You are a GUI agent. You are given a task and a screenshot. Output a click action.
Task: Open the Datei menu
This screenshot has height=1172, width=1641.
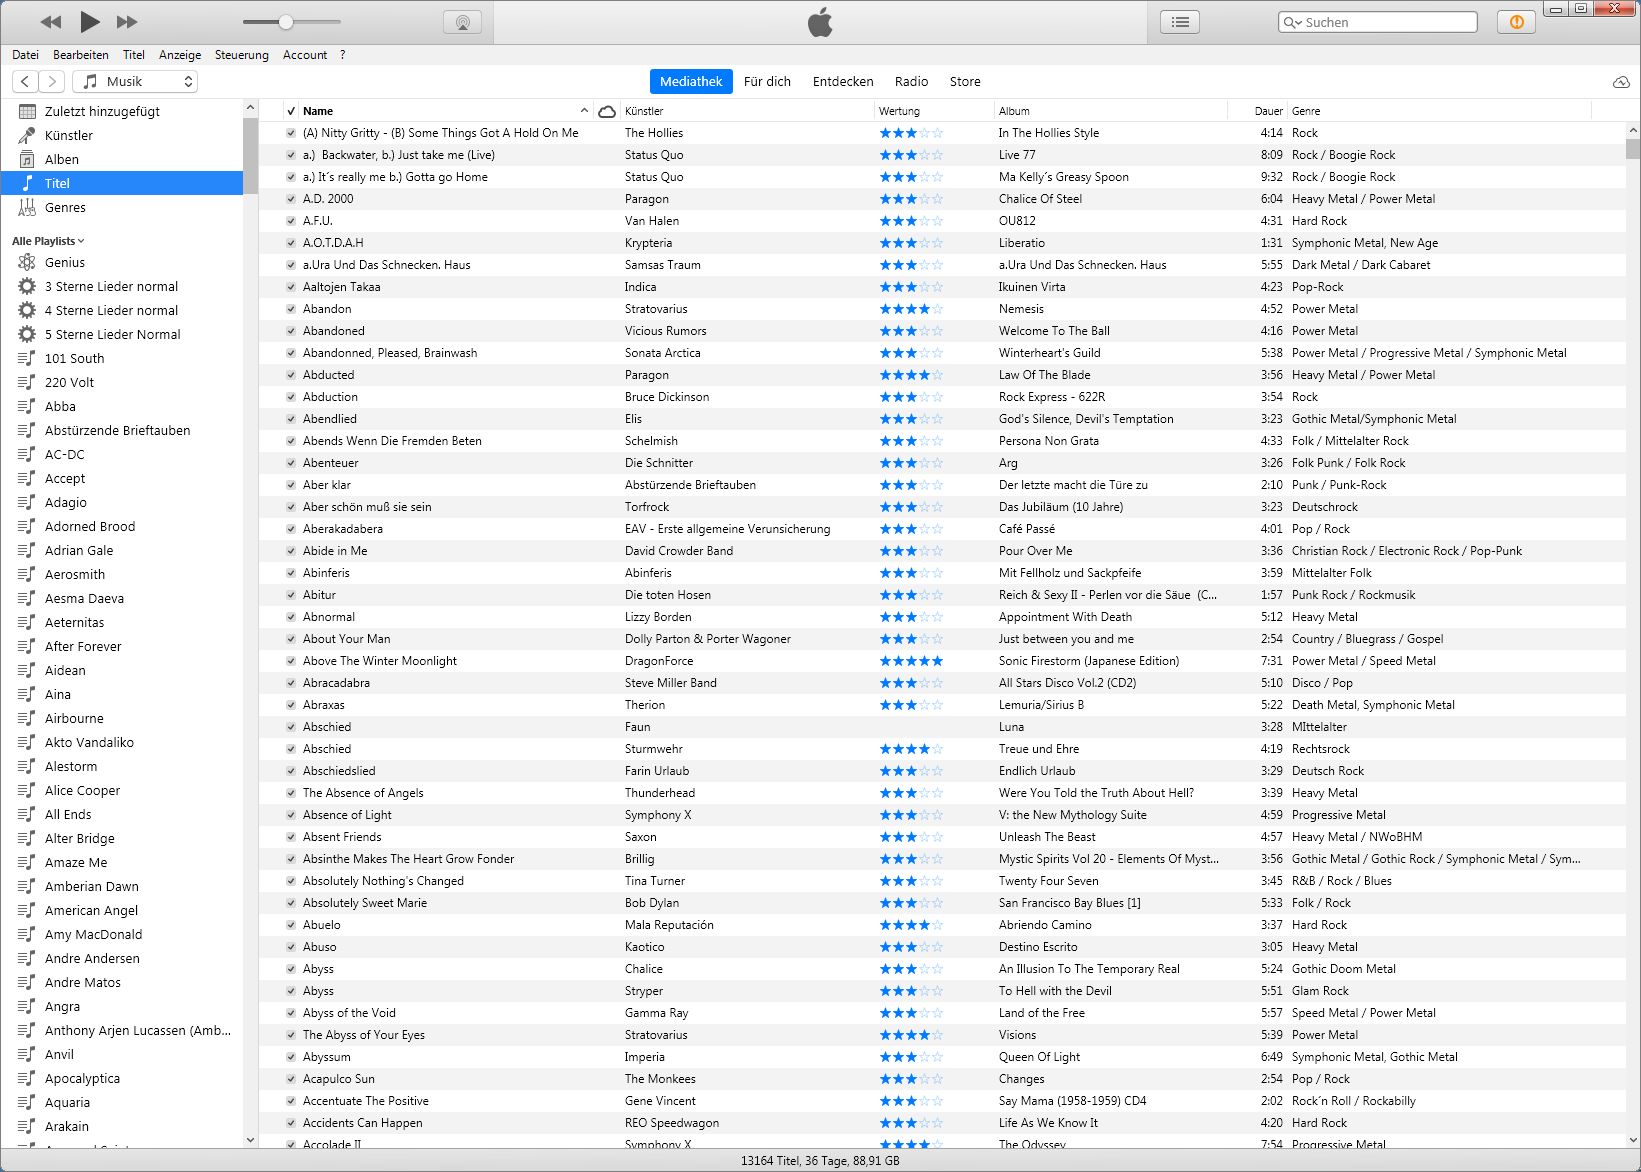coord(25,55)
